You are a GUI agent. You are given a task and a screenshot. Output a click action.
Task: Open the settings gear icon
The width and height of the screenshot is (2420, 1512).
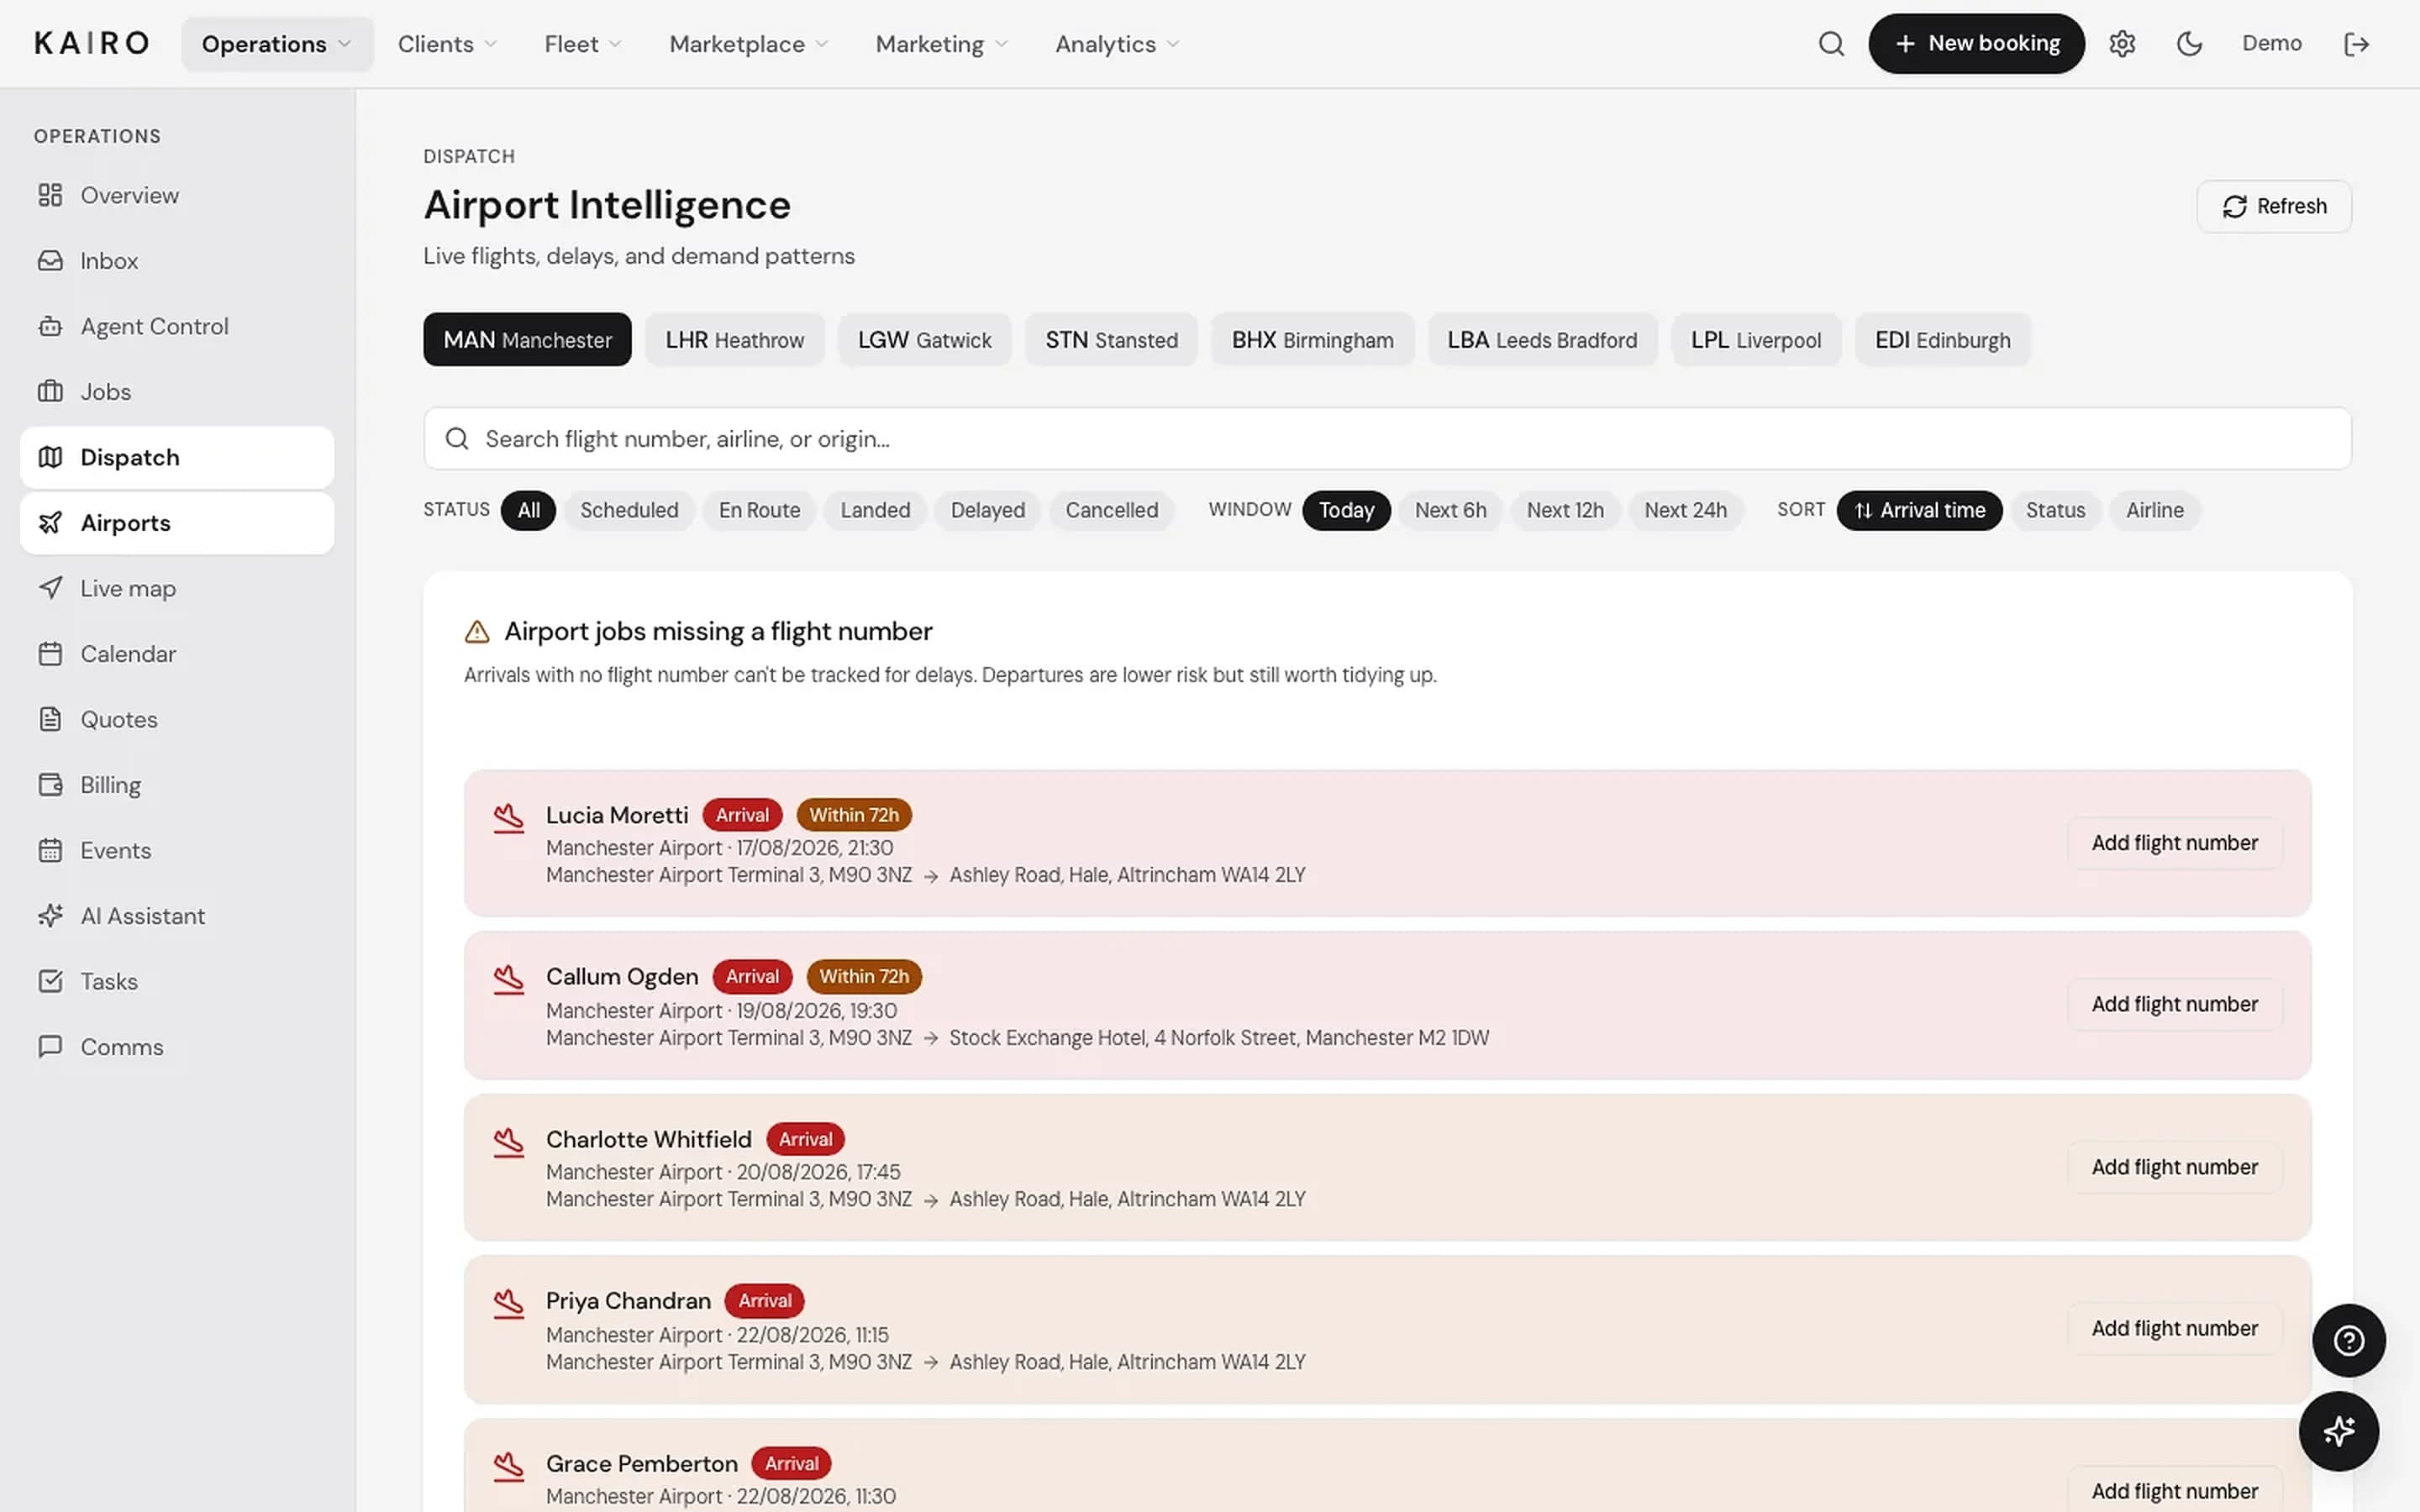click(x=2122, y=44)
